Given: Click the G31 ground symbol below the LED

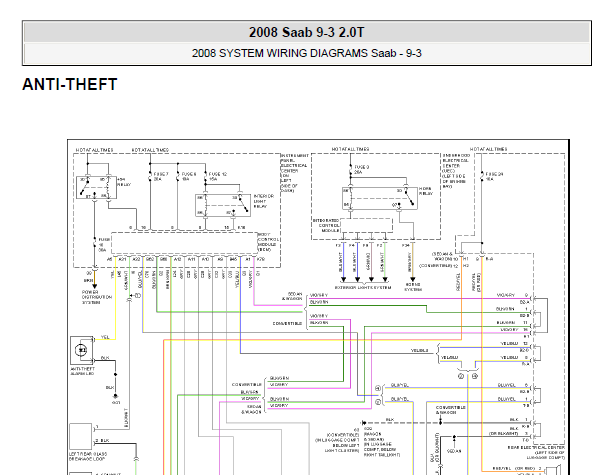Looking at the screenshot, I should 115,396.
